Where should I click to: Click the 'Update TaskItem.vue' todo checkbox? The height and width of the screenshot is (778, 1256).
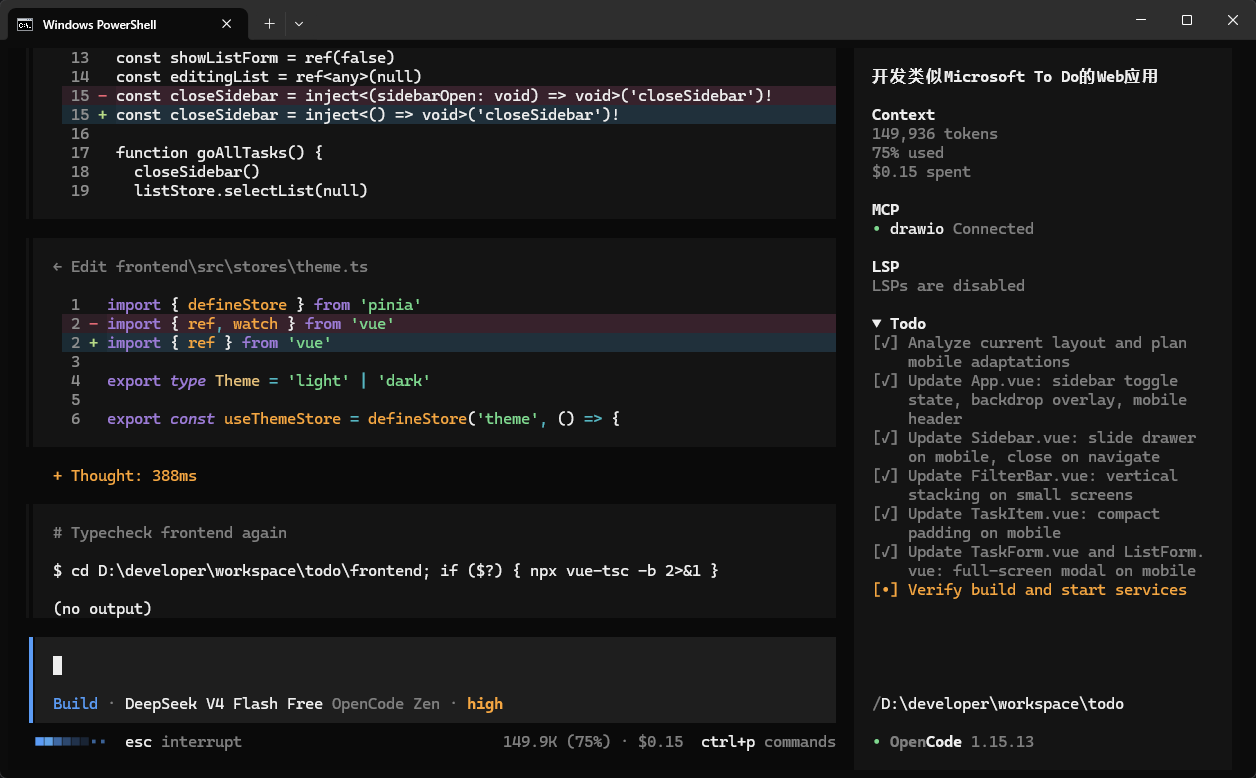coord(885,514)
